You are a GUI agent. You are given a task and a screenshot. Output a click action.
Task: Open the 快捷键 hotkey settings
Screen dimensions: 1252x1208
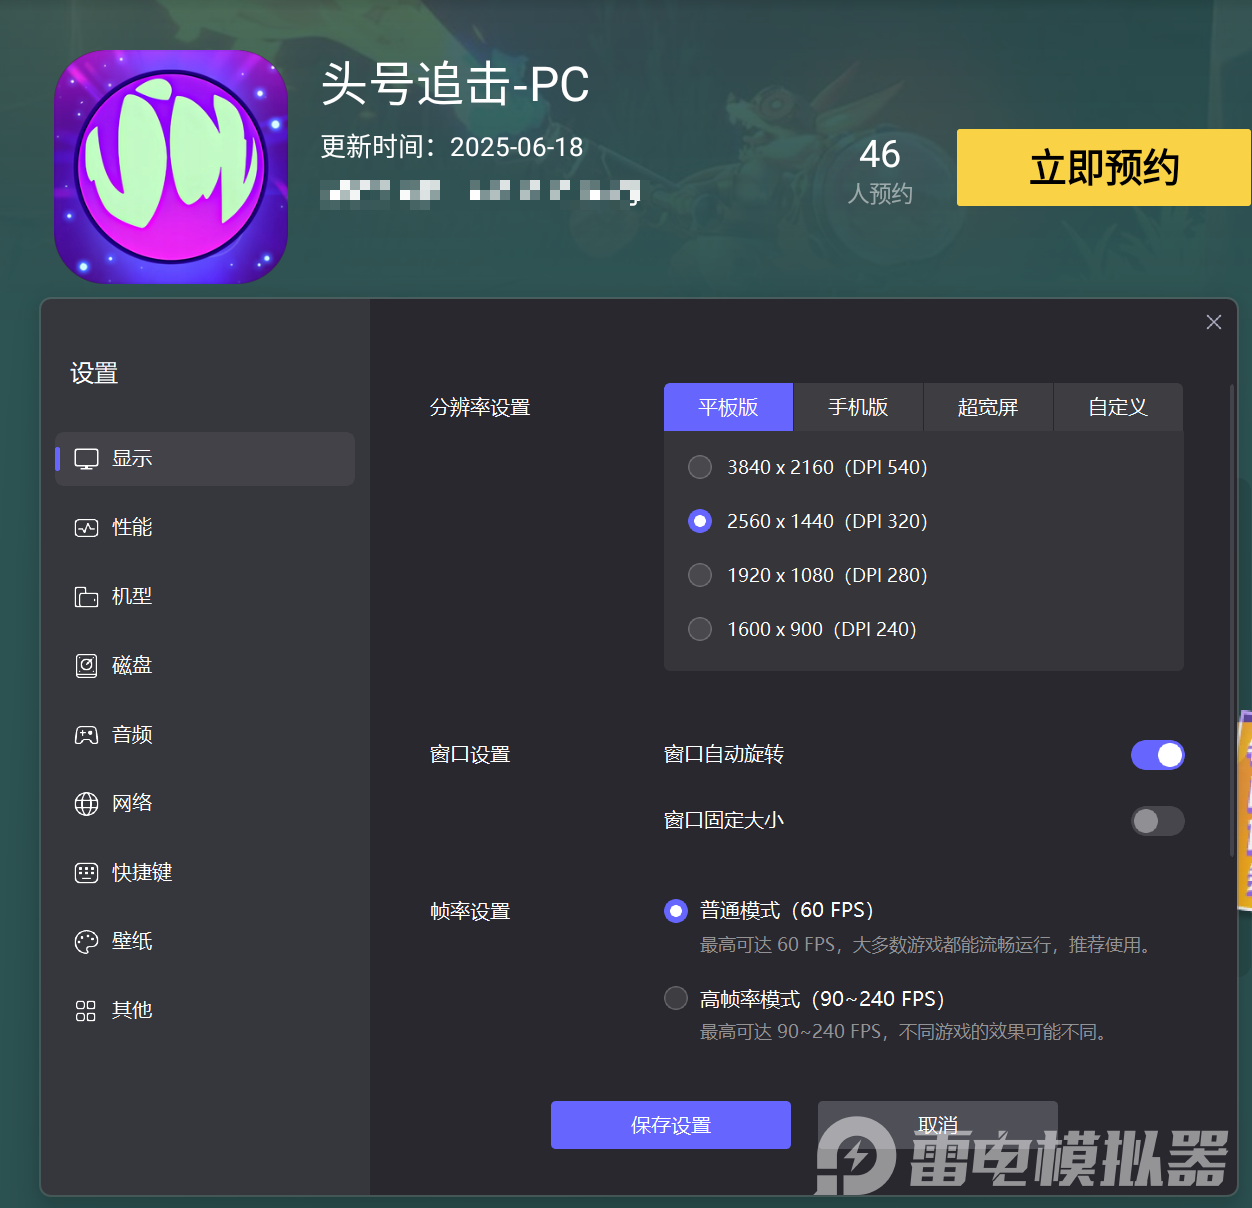point(141,872)
